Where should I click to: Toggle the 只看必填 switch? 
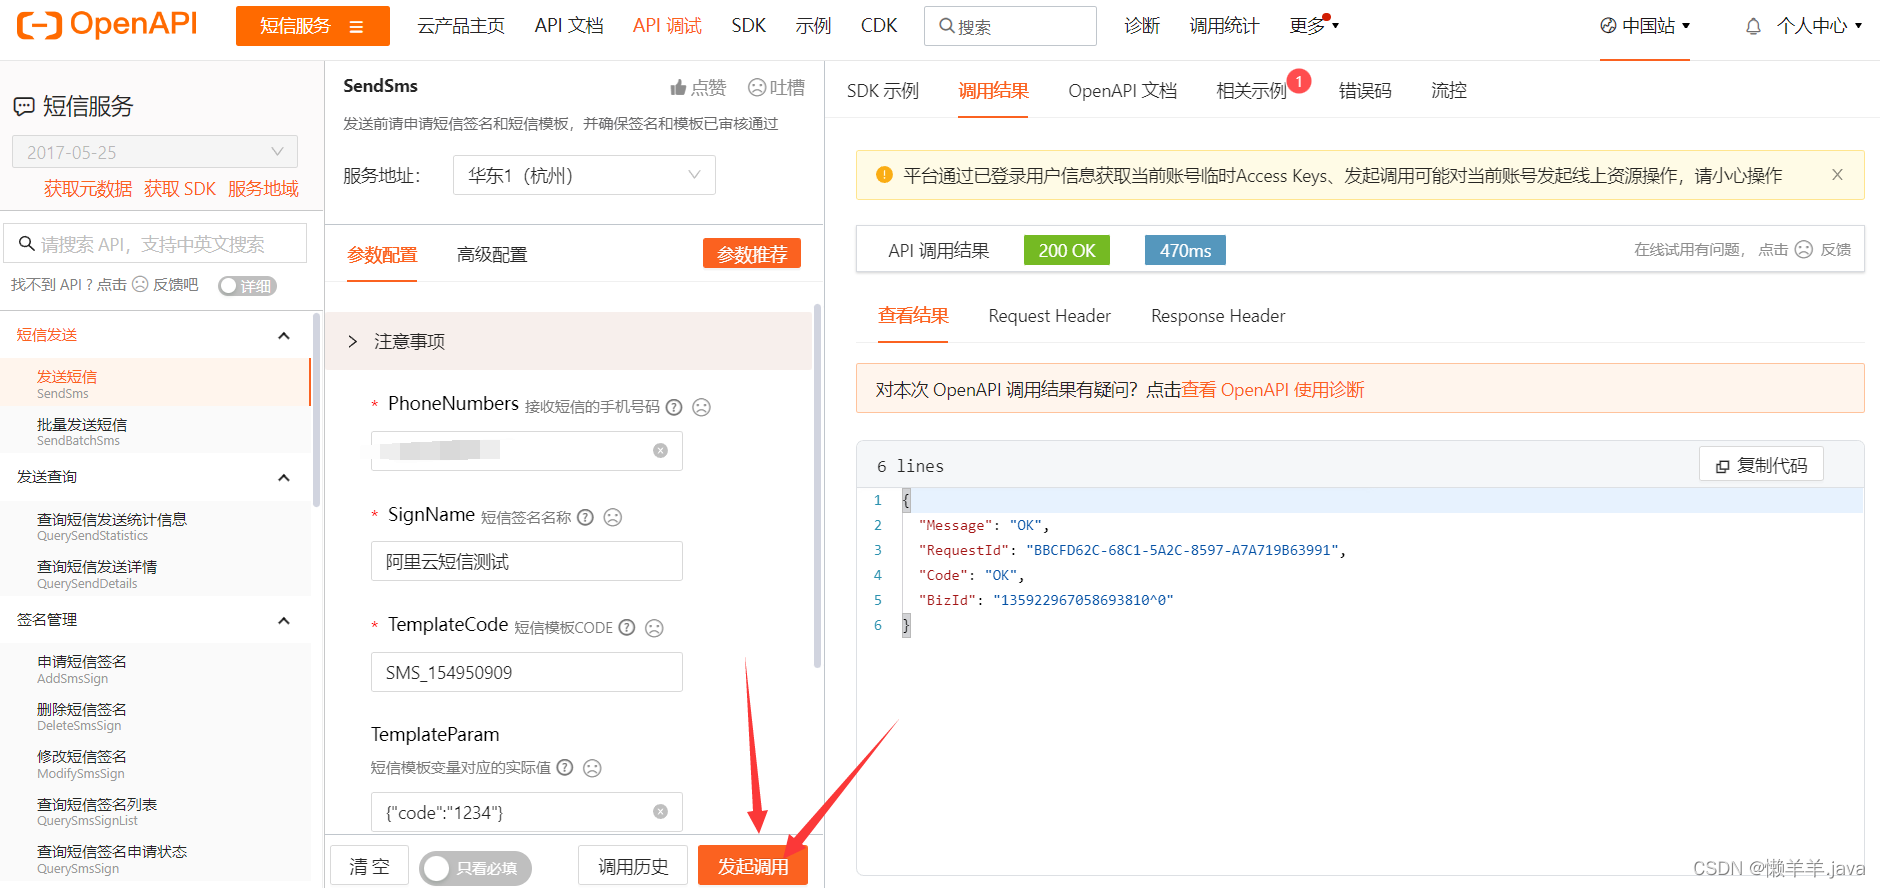tap(475, 868)
